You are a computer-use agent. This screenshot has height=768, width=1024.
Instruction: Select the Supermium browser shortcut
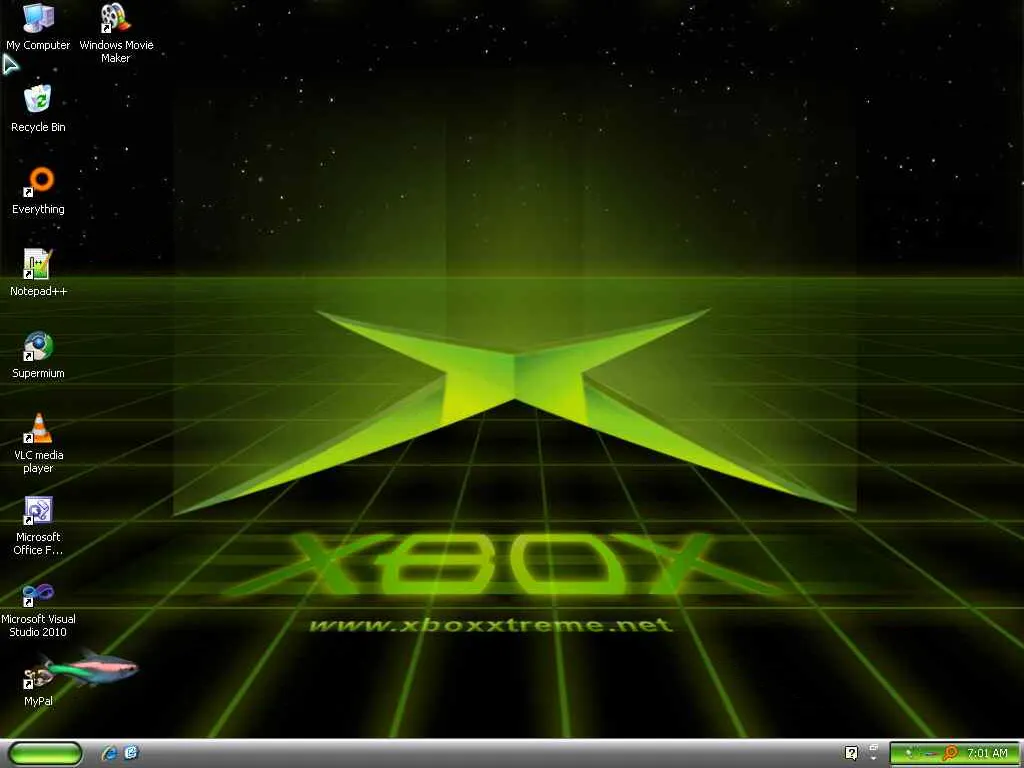(38, 355)
